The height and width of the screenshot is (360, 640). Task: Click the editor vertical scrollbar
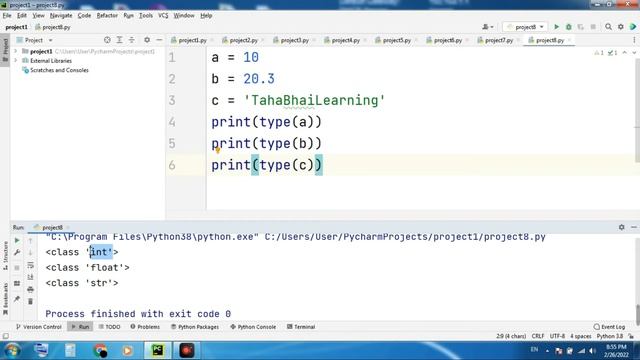pos(637,110)
